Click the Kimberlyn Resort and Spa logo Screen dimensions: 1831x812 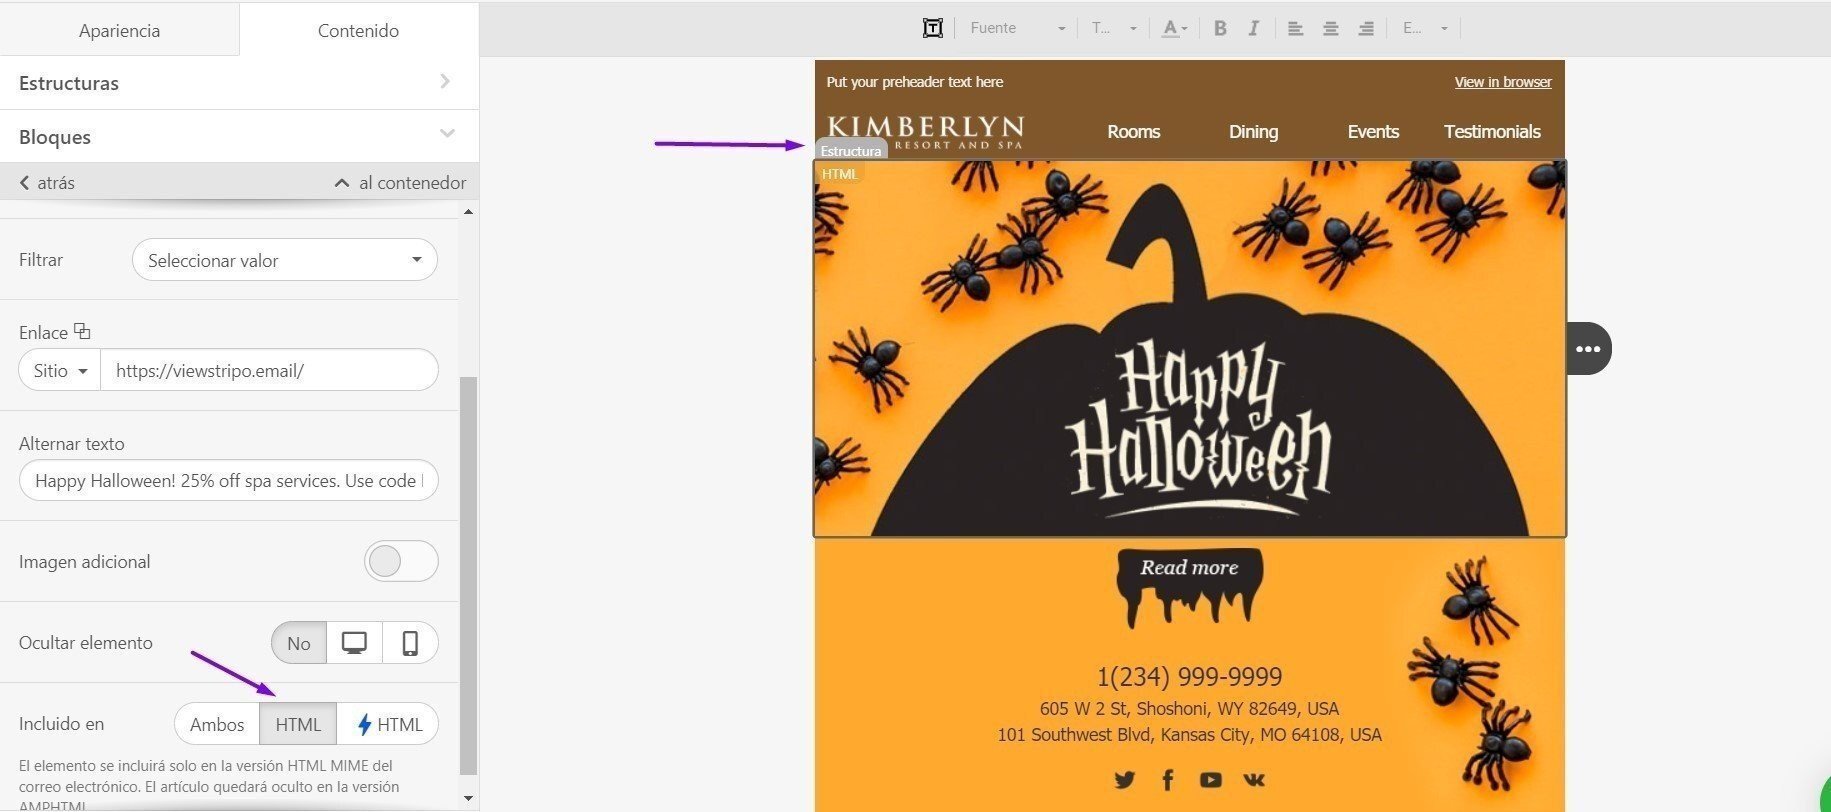coord(925,131)
